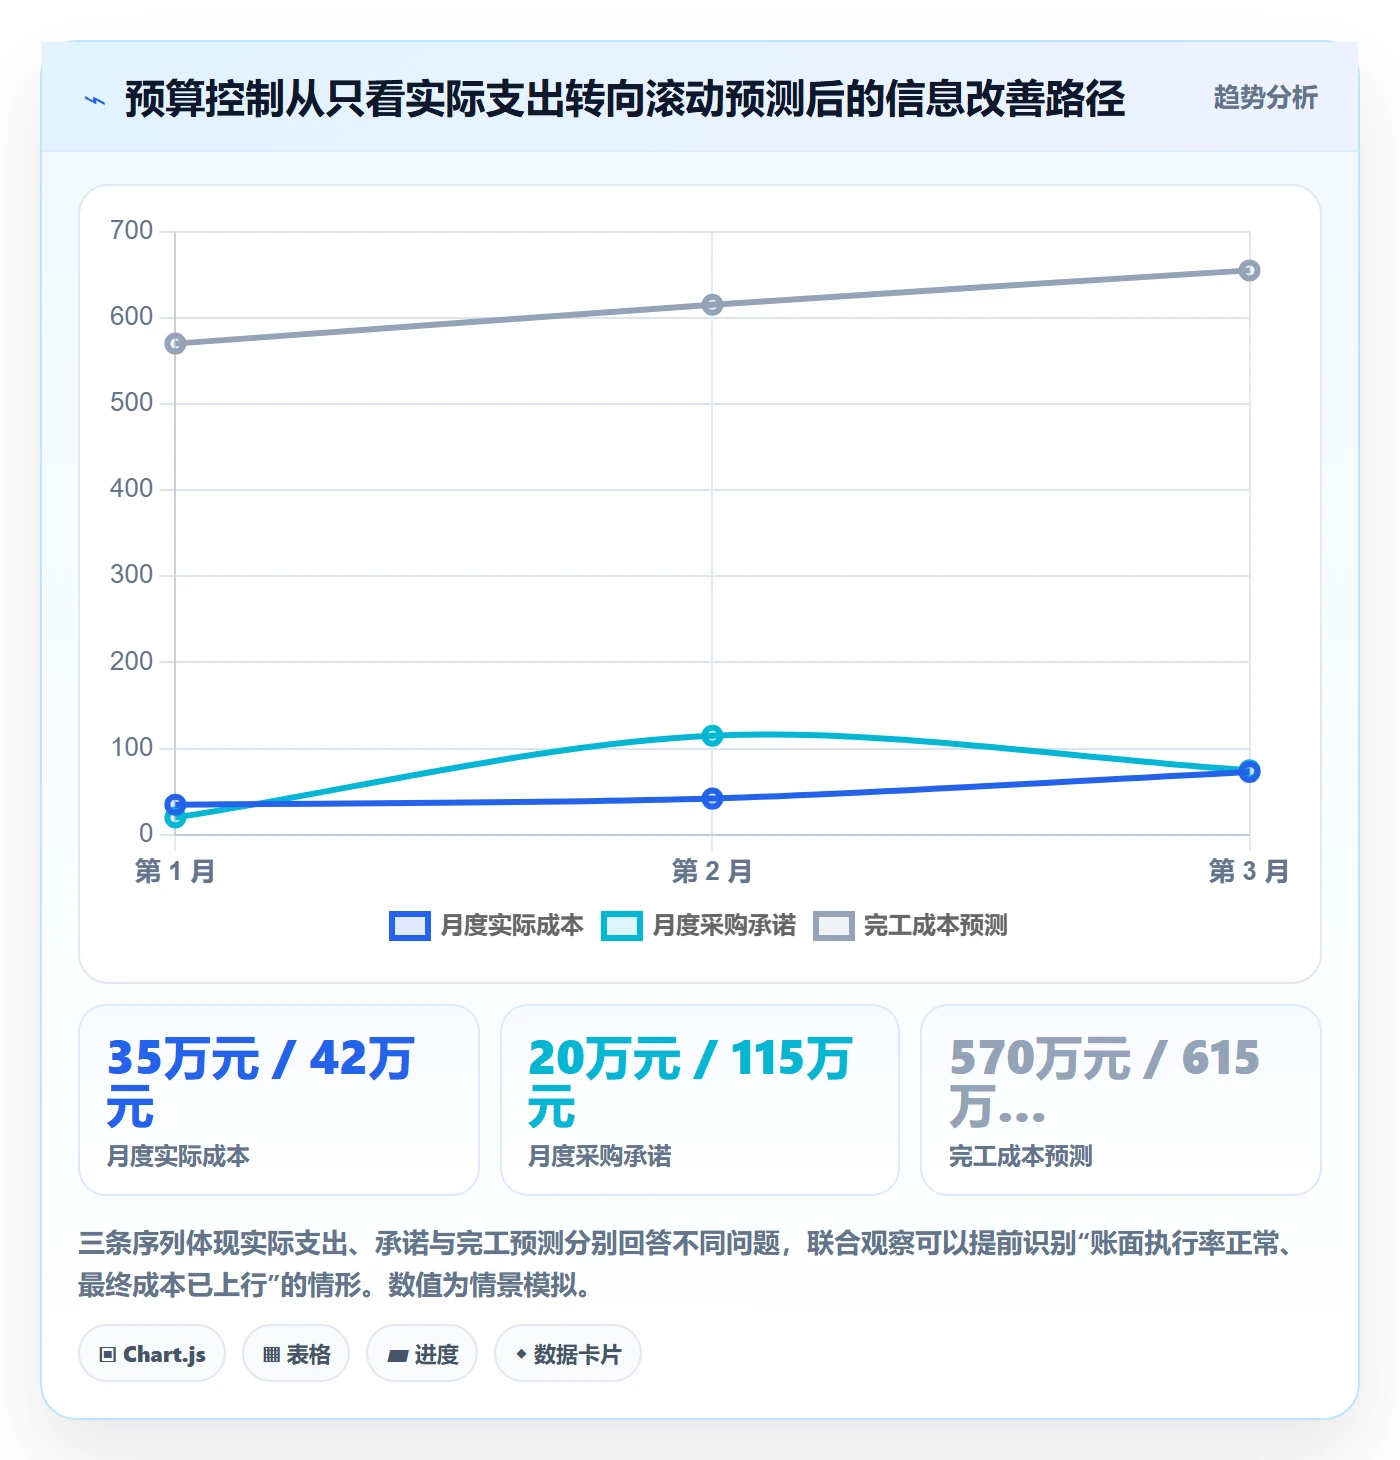Click the 完工成本预测 caption under 570万元 card
This screenshot has height=1460, width=1400.
pyautogui.click(x=1021, y=1156)
